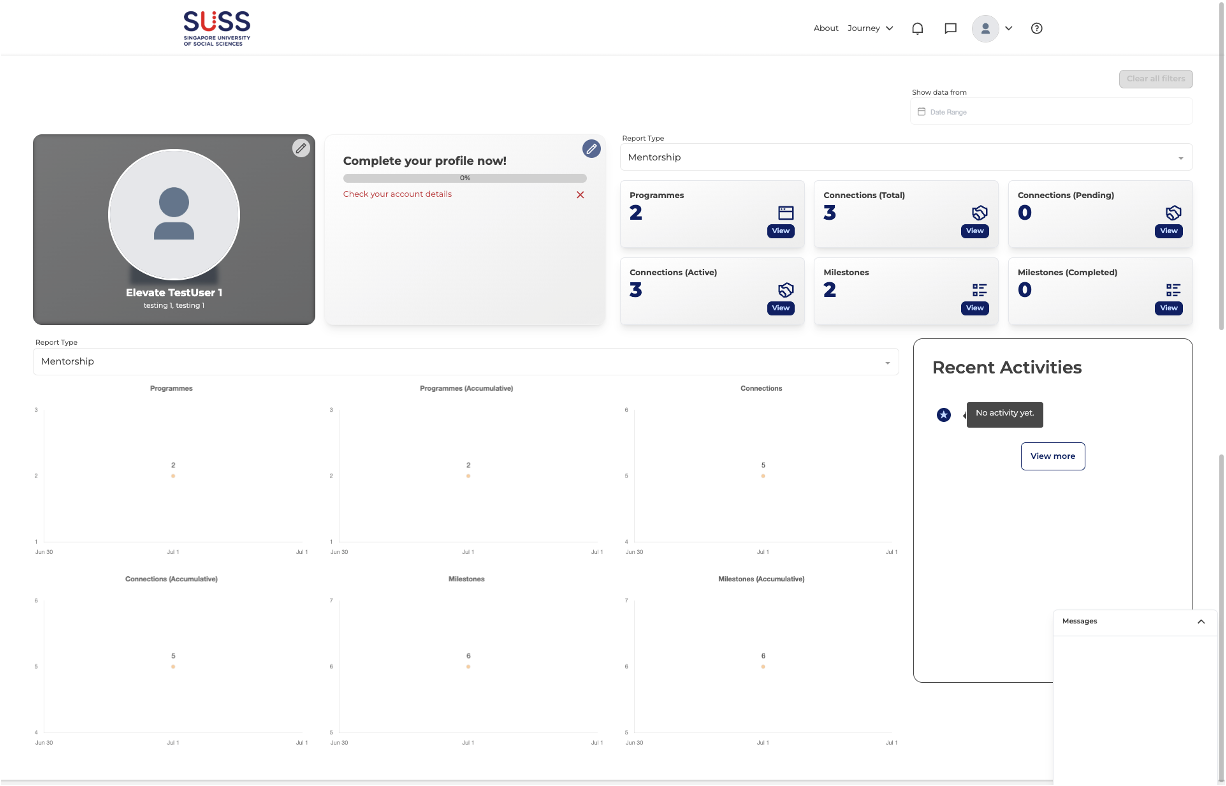Click the Date Range input field
The height and width of the screenshot is (786, 1226).
click(x=1051, y=112)
